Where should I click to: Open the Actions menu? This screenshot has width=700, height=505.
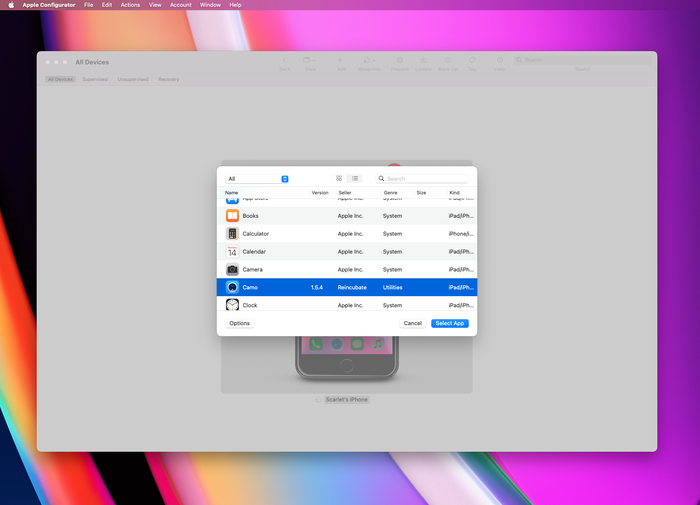pos(130,5)
